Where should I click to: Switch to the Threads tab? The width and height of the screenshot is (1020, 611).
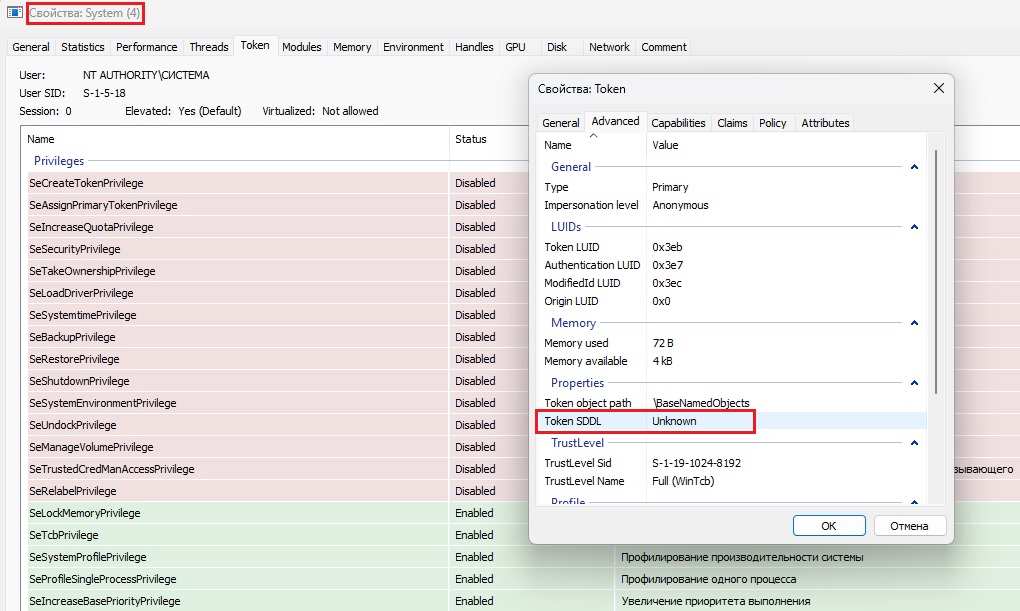209,47
